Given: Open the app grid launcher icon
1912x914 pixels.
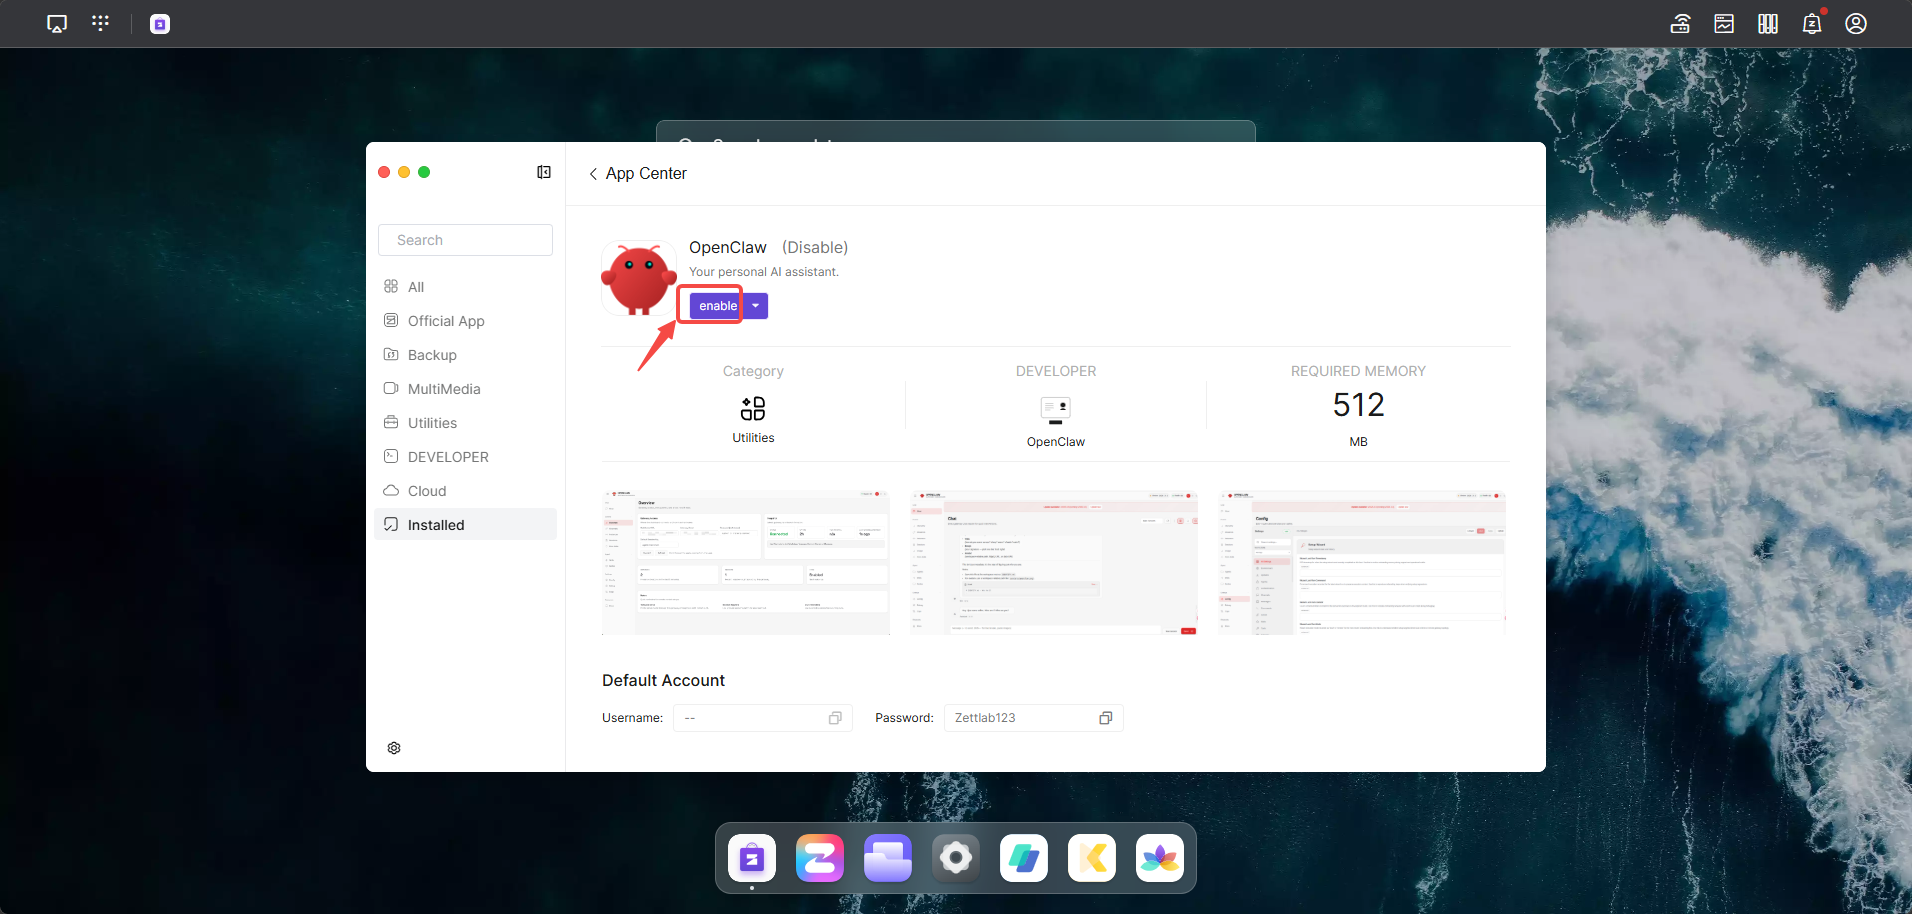Looking at the screenshot, I should (x=100, y=23).
